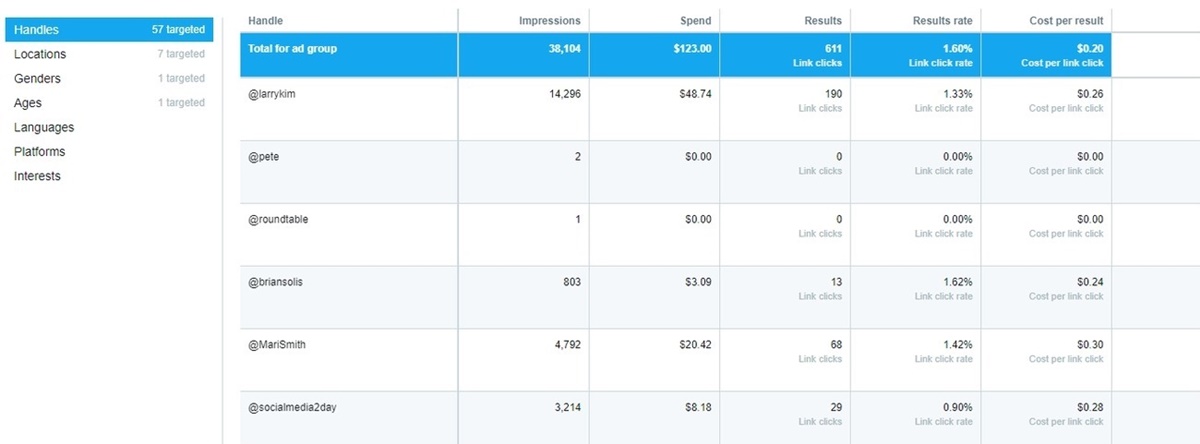This screenshot has width=1200, height=444.
Task: Sort table by Spend column
Action: pyautogui.click(x=696, y=20)
